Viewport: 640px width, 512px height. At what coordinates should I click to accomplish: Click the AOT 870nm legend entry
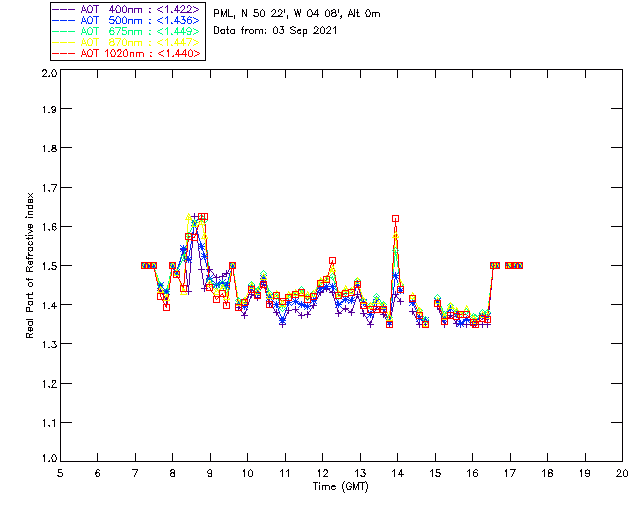pos(127,42)
